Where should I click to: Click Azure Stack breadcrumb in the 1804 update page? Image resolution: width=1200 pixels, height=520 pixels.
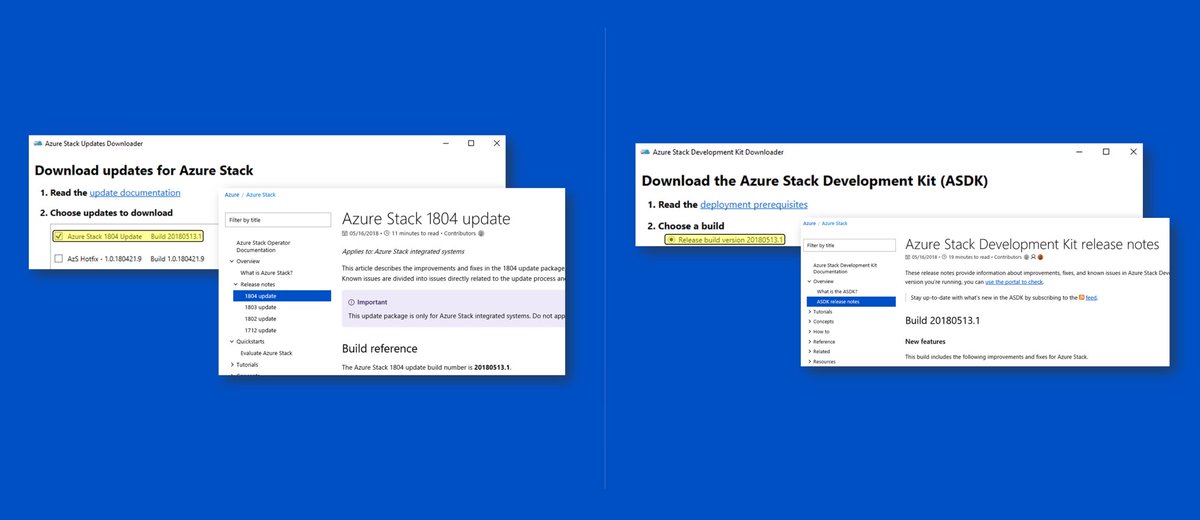261,195
